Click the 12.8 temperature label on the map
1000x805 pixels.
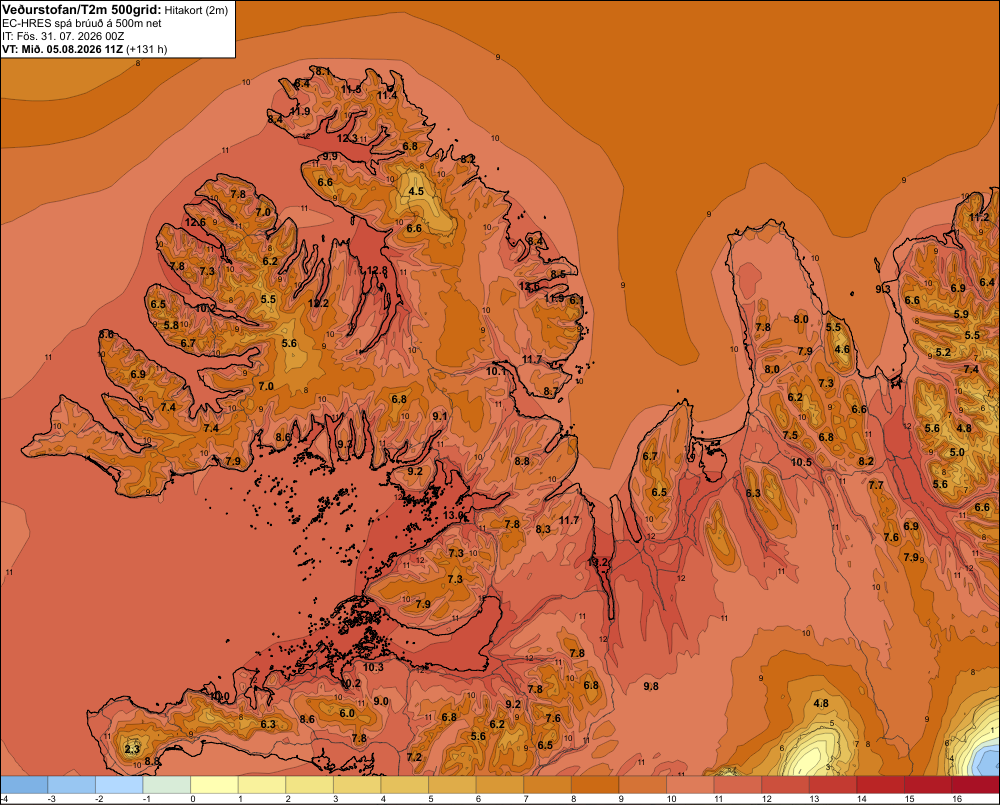(x=378, y=270)
